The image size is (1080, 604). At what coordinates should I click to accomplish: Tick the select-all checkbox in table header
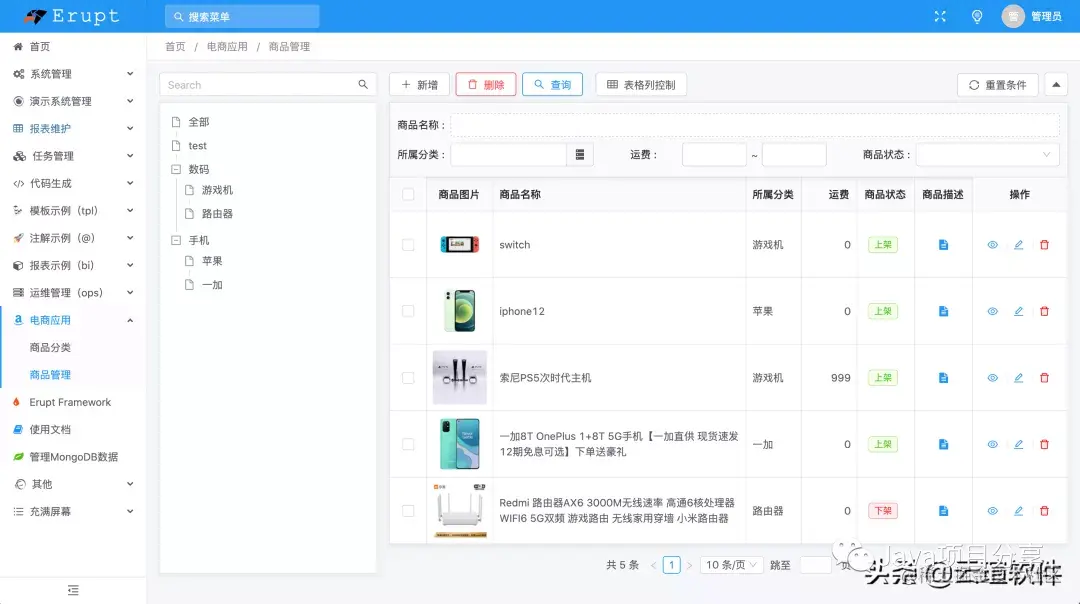tap(407, 194)
